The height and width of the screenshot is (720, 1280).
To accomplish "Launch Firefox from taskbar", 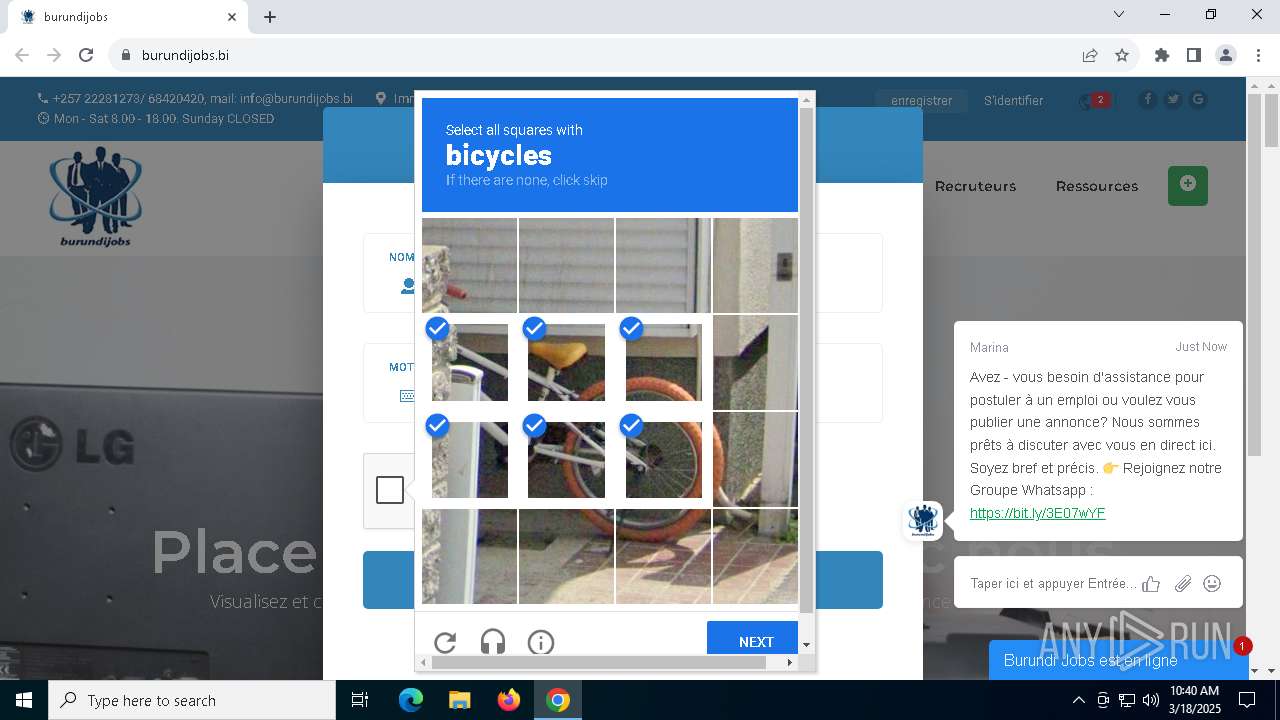I will point(509,700).
